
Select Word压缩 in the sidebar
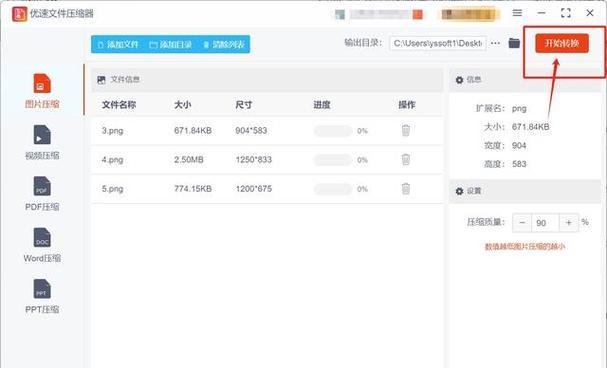(42, 245)
